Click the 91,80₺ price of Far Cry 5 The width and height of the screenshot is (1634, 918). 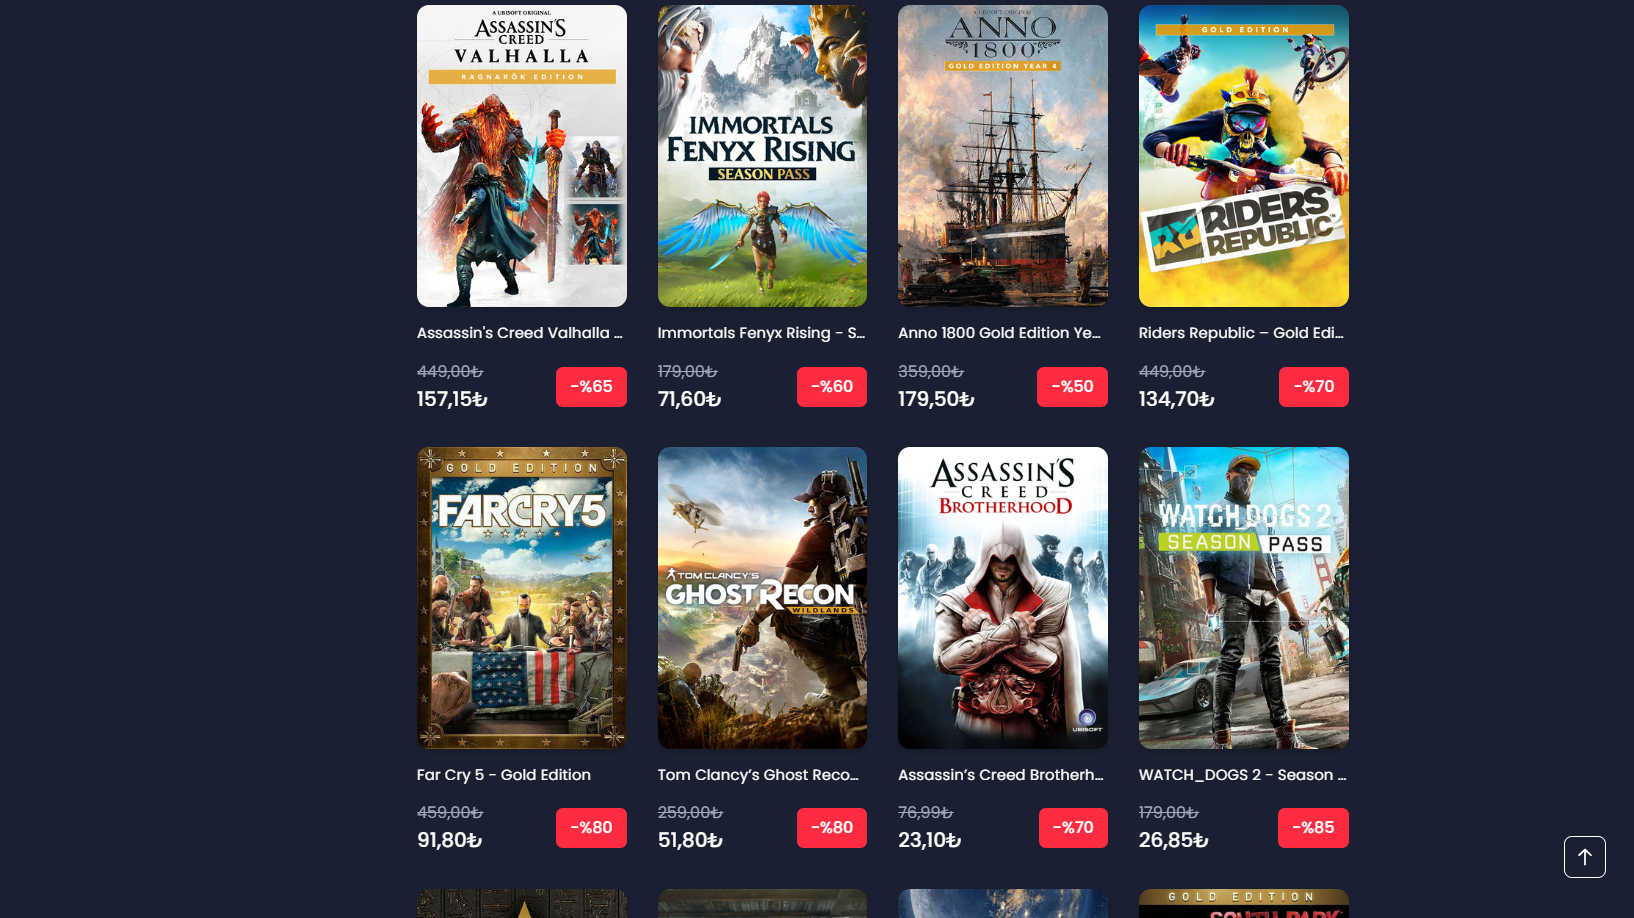(x=450, y=840)
